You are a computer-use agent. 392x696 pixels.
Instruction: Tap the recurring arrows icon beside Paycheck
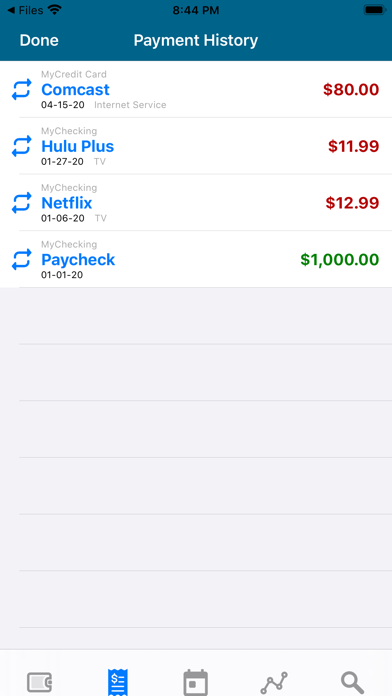point(21,260)
